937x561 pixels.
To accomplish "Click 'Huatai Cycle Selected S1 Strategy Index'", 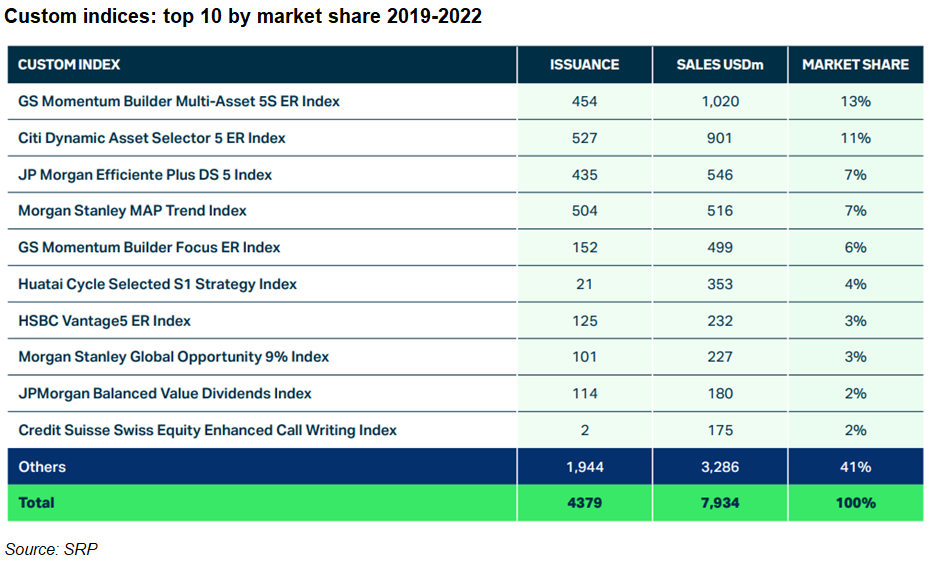I will [x=157, y=284].
